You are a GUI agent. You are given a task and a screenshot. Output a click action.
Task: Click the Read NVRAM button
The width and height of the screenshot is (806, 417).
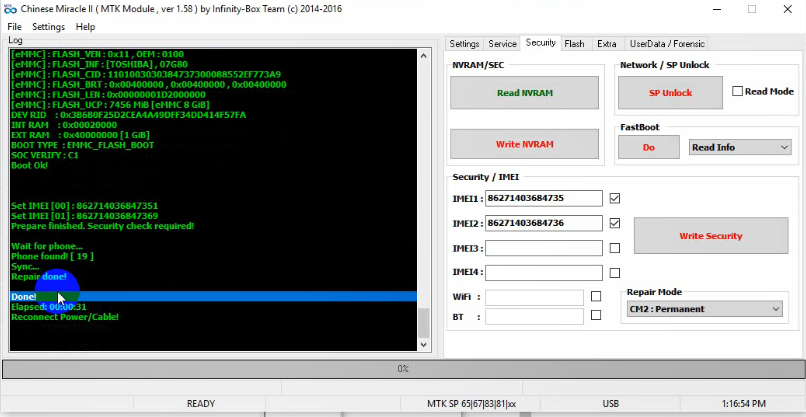pyautogui.click(x=524, y=93)
